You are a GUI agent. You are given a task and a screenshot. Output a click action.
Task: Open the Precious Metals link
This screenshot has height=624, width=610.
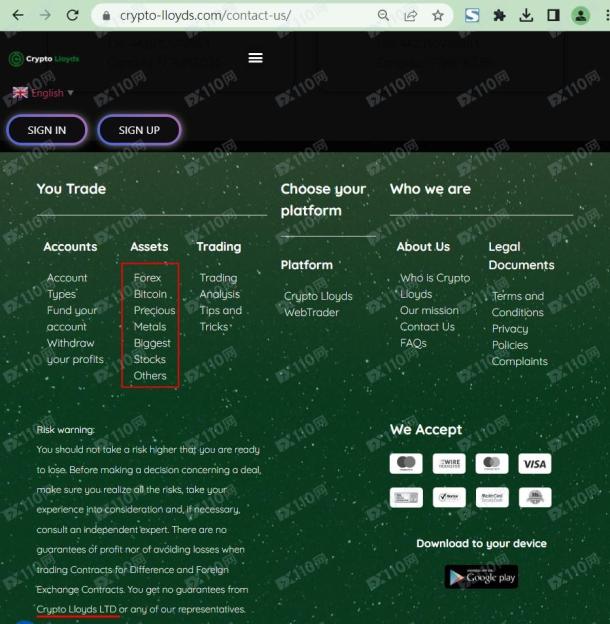coord(154,318)
